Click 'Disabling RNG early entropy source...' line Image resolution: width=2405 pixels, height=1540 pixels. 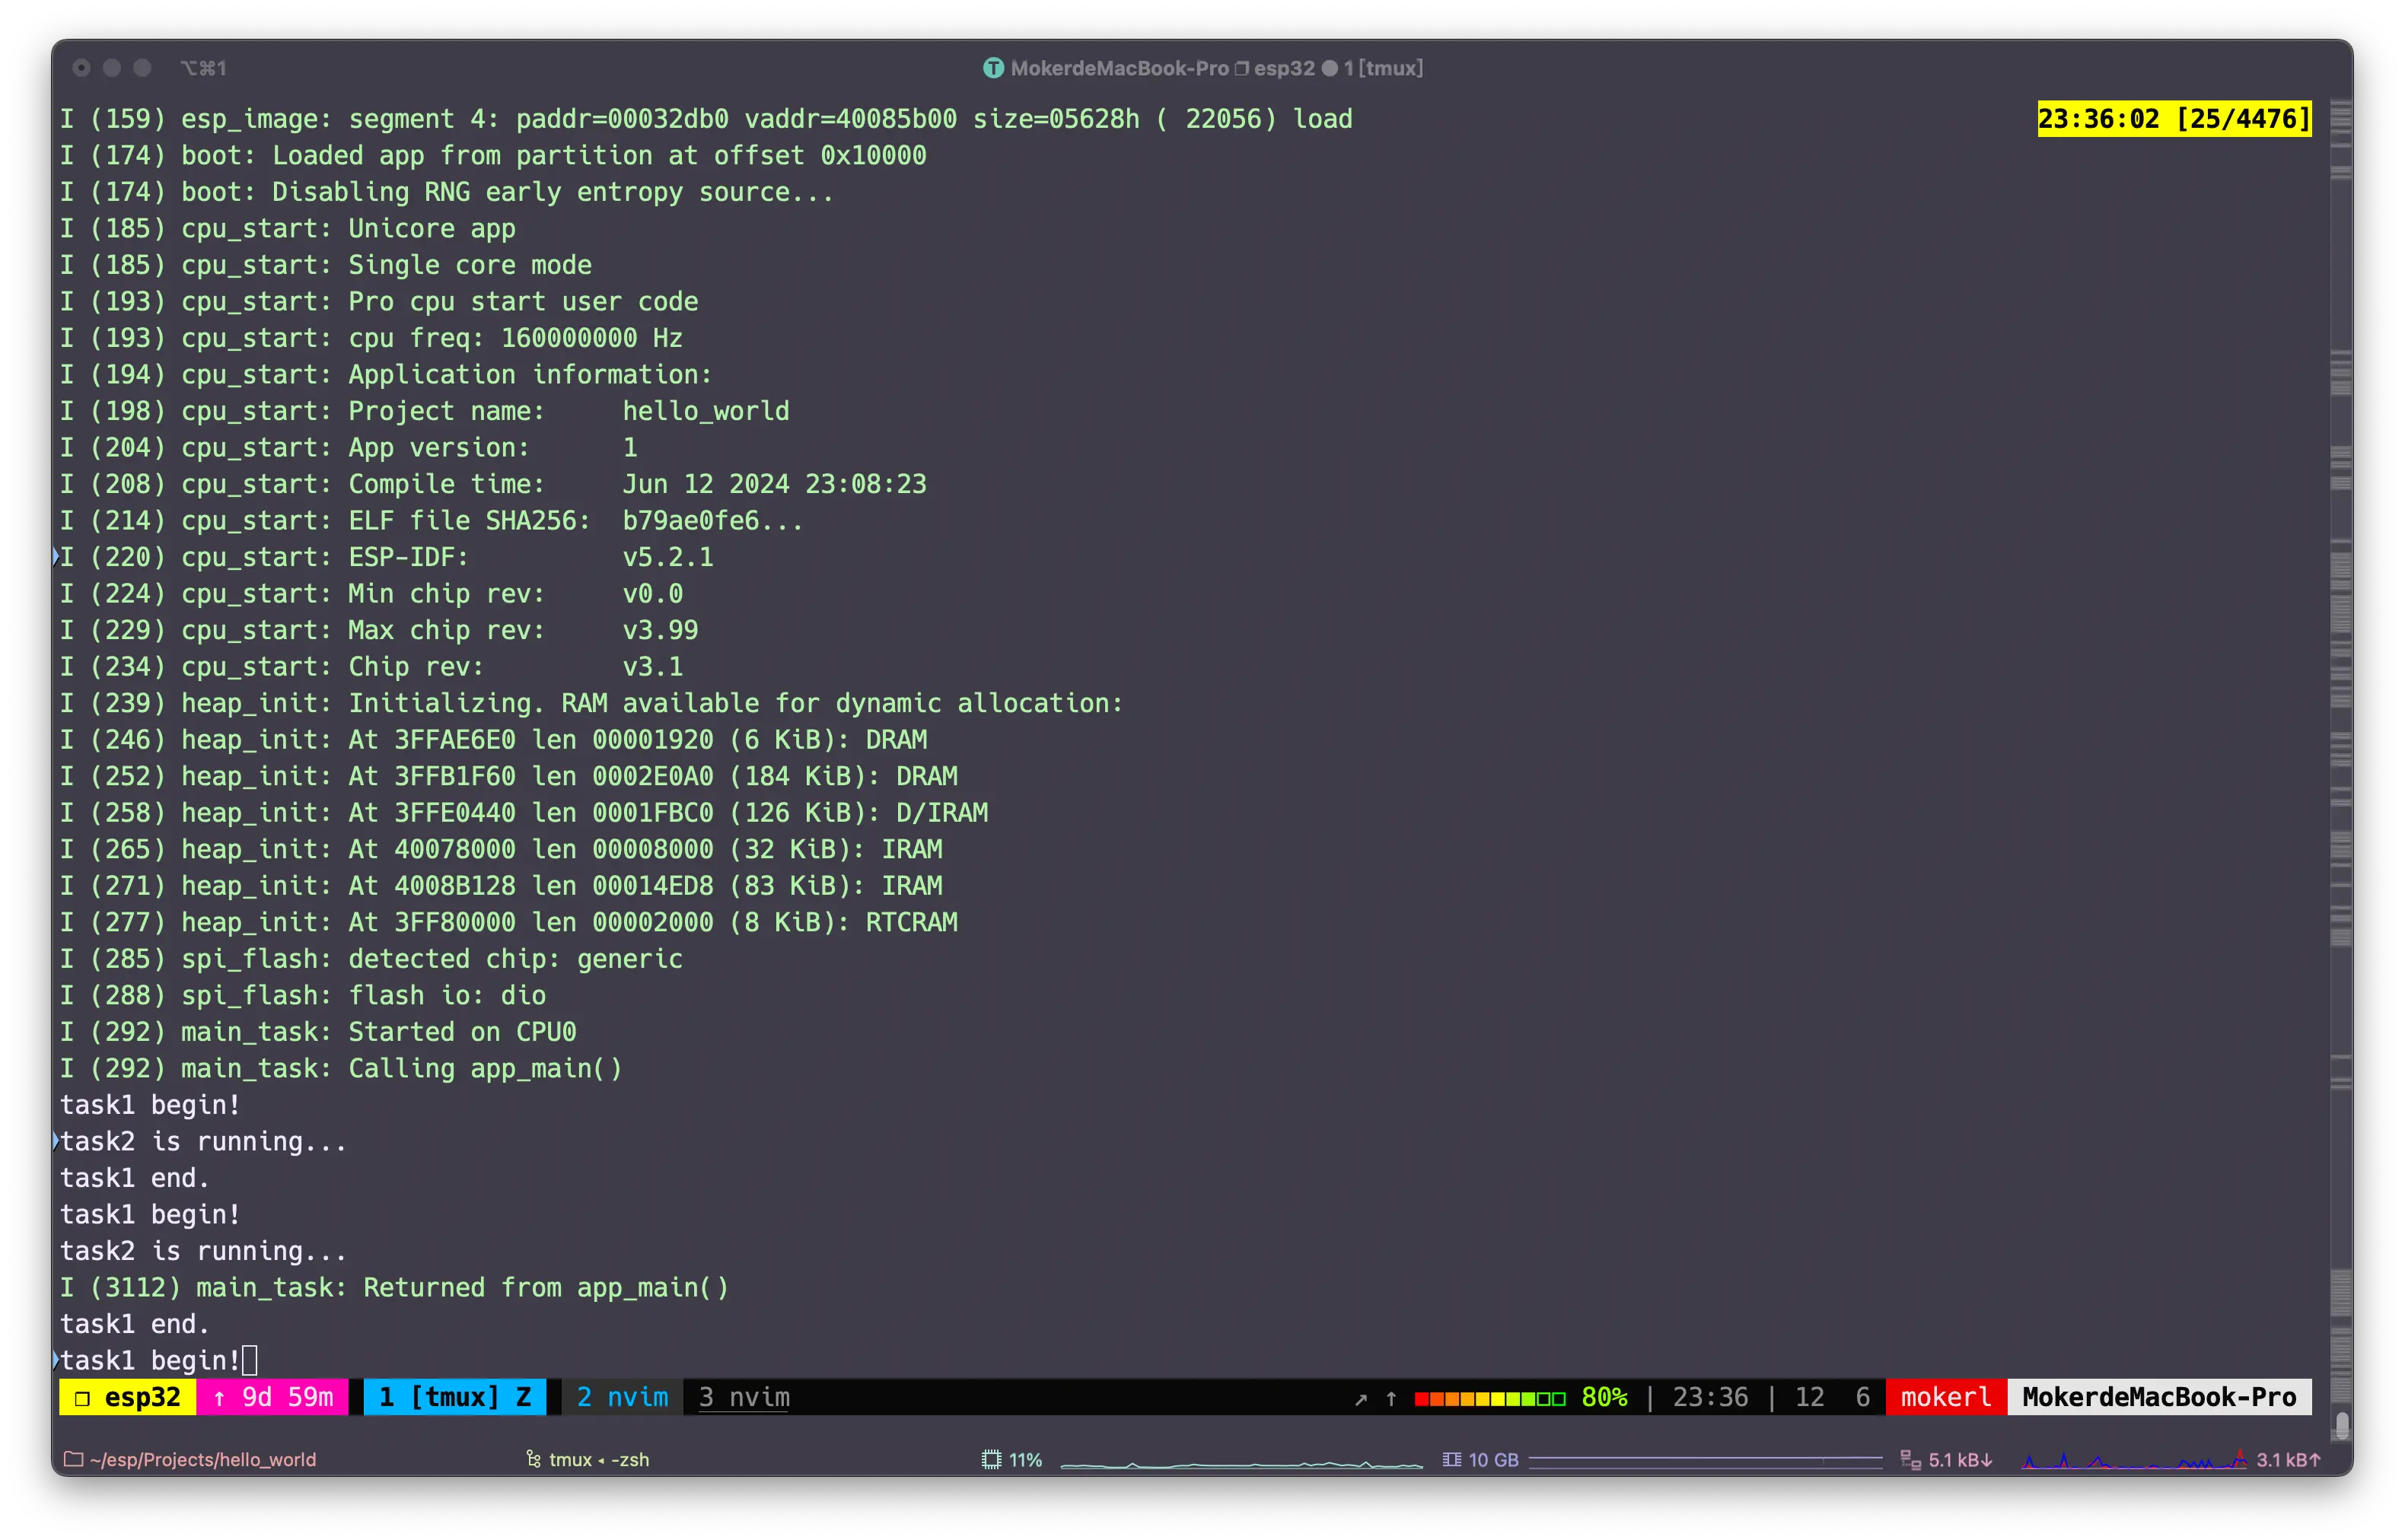447,192
